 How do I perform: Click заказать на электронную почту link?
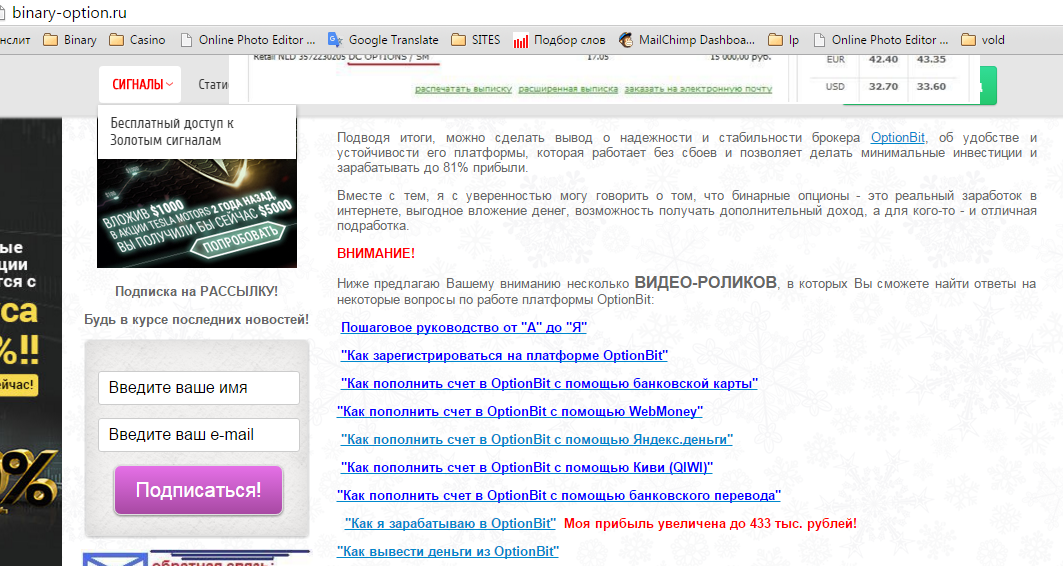(698, 89)
